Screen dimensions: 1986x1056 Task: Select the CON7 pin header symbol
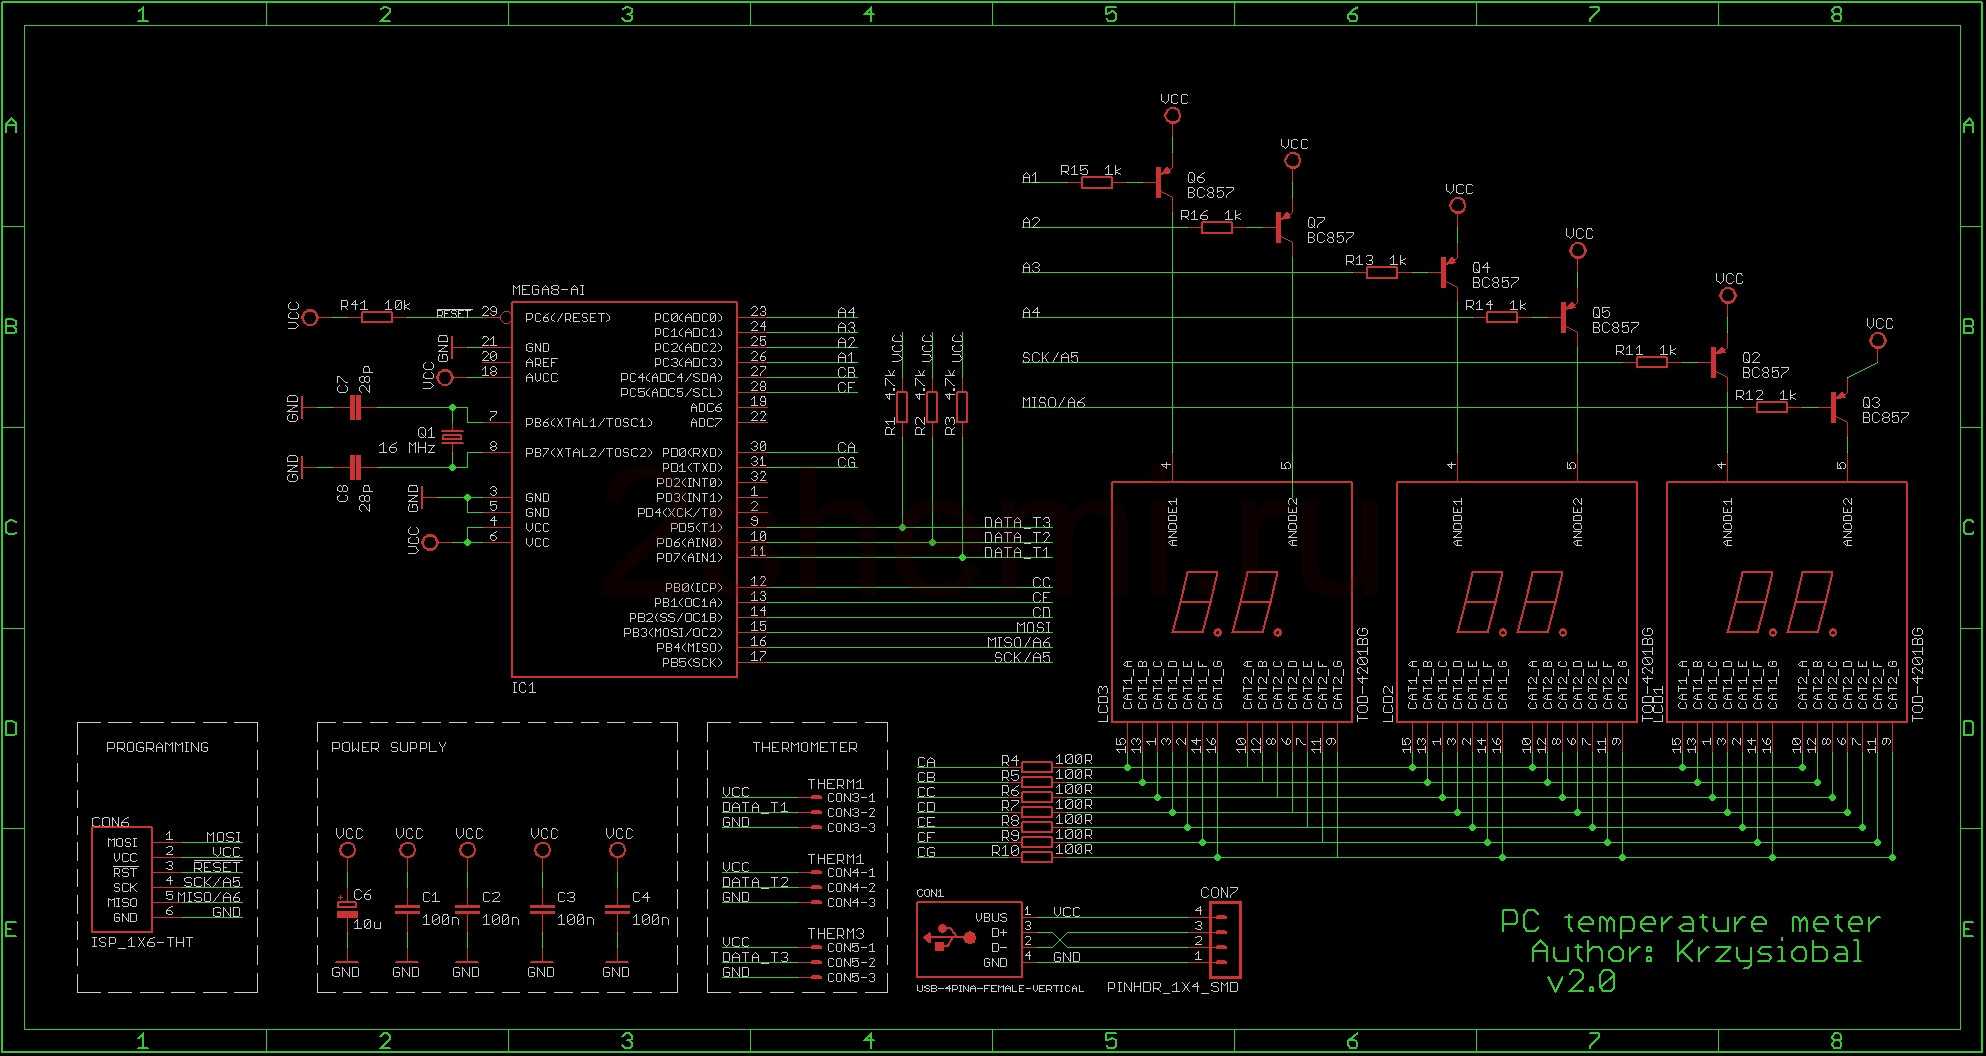click(x=1224, y=939)
